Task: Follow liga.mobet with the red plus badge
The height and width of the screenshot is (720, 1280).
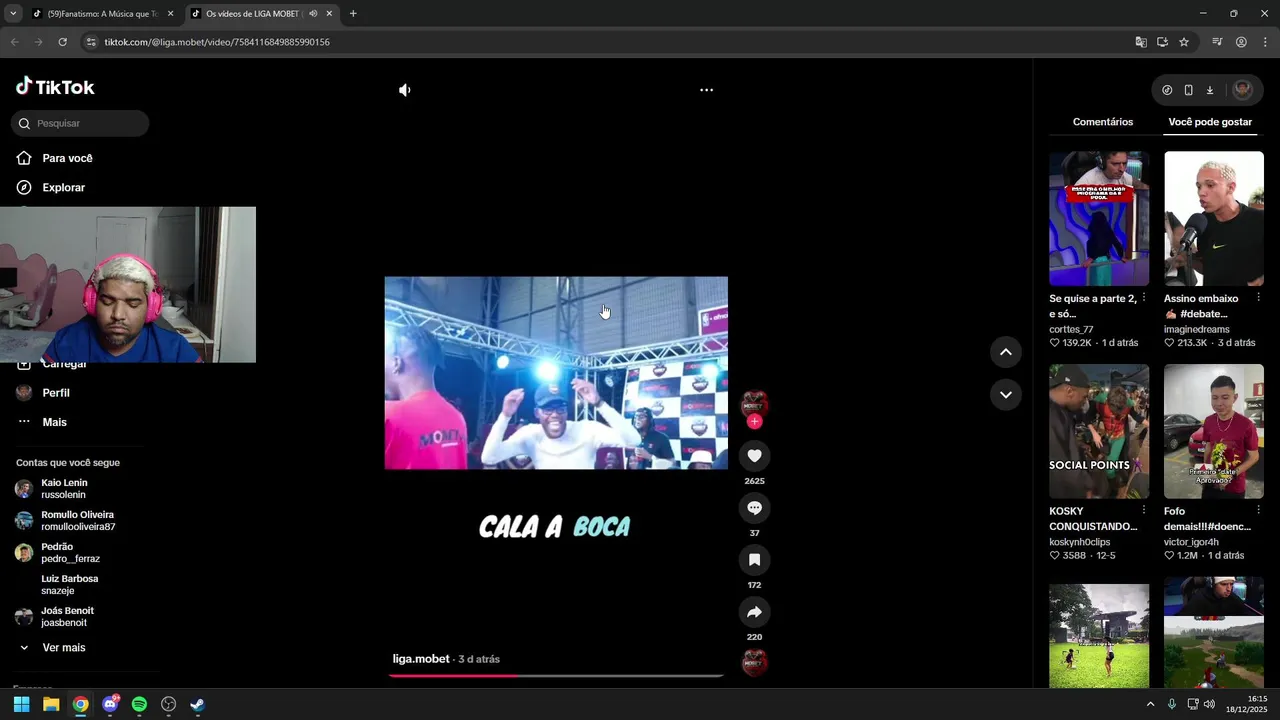Action: 754,422
